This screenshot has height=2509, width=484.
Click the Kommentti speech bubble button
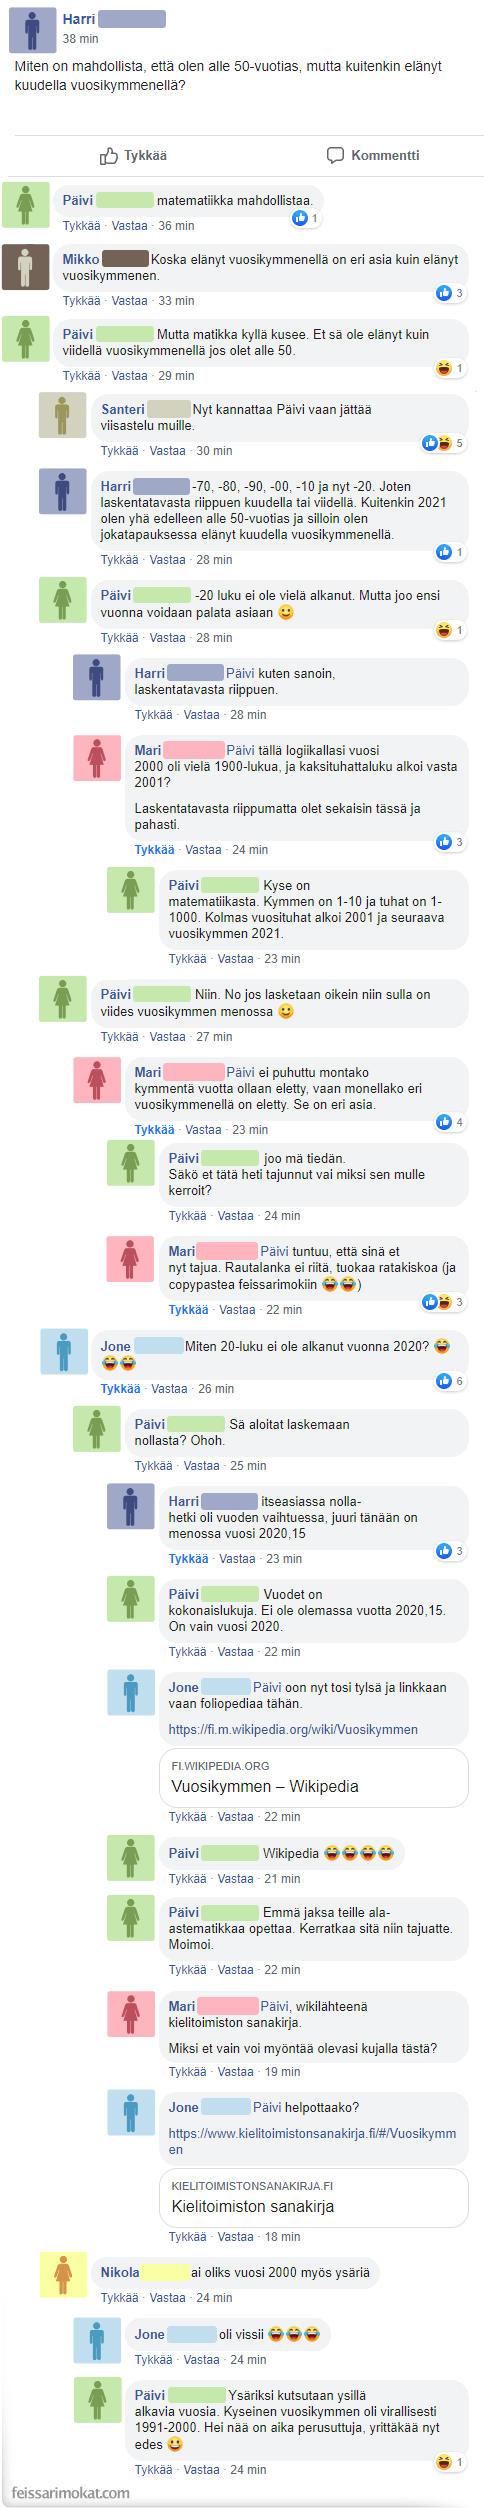tap(373, 155)
